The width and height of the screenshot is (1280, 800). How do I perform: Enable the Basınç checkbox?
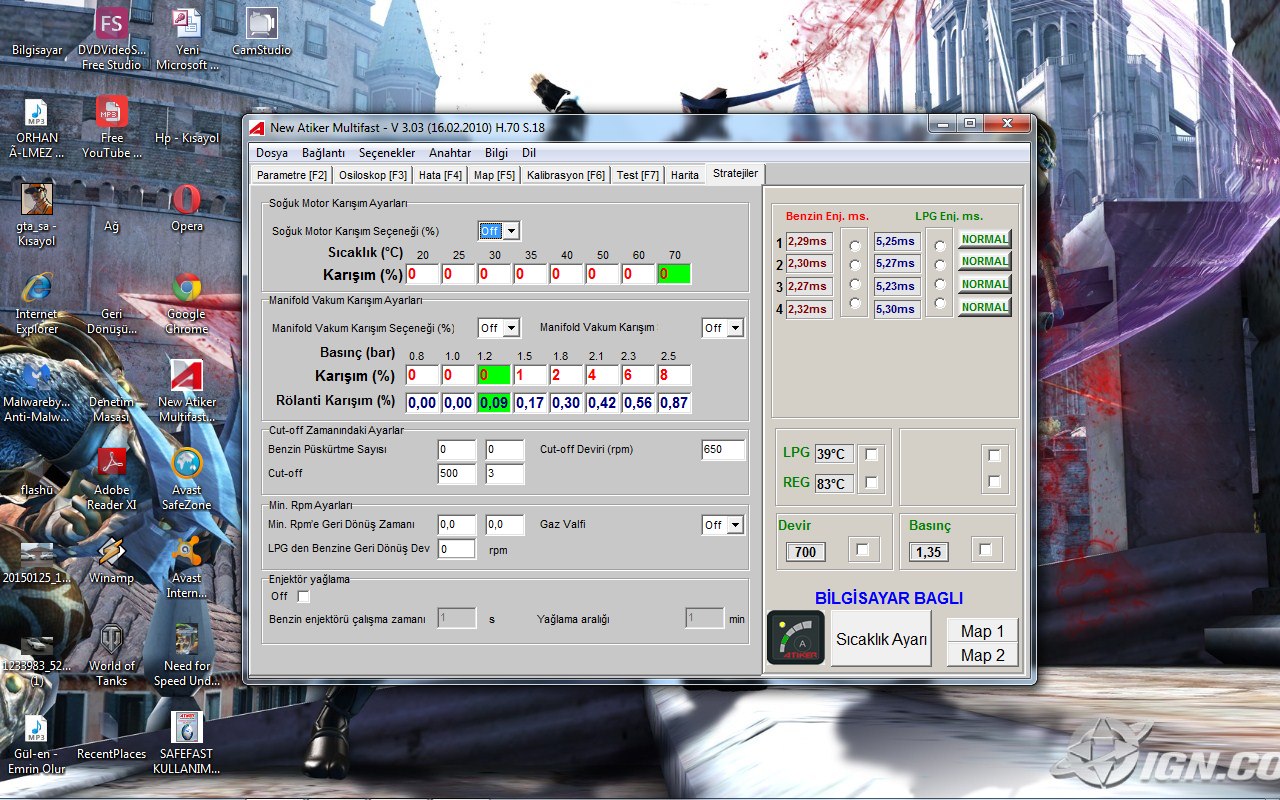point(986,549)
